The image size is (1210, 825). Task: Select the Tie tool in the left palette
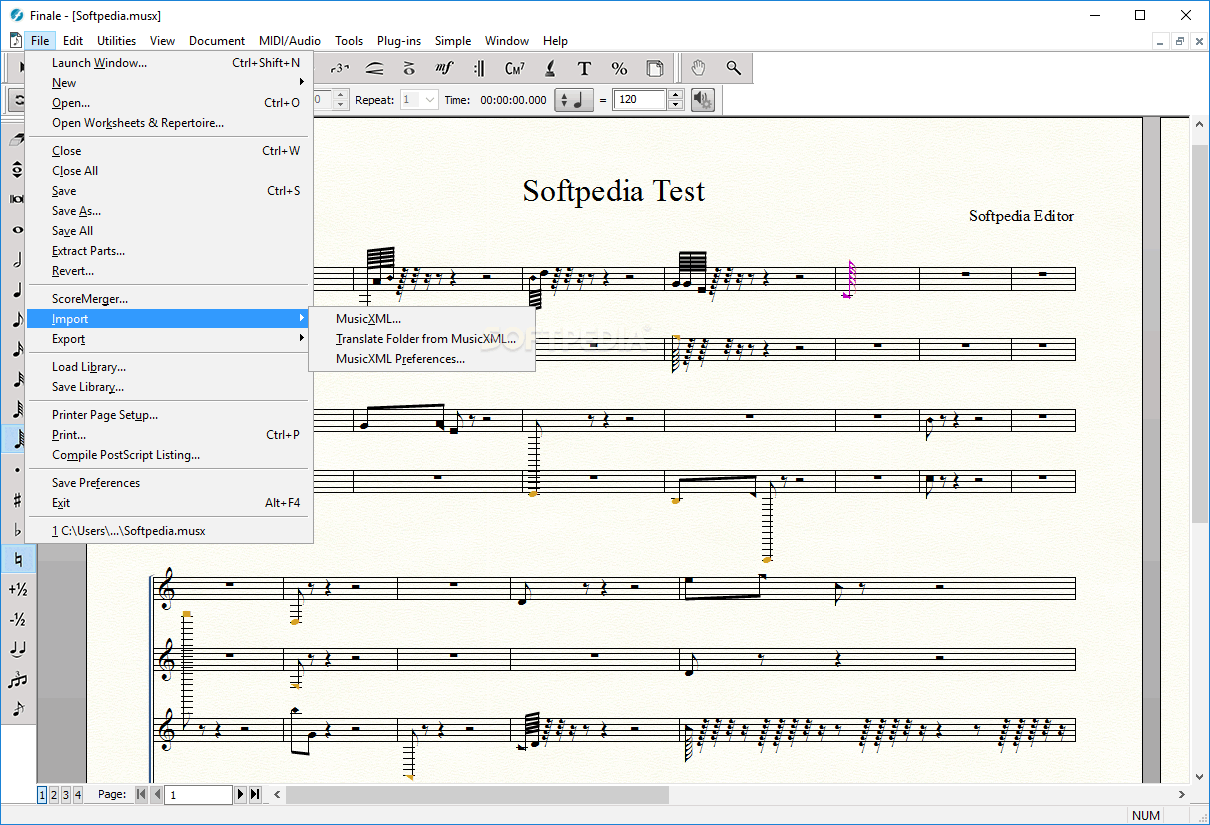(x=17, y=649)
